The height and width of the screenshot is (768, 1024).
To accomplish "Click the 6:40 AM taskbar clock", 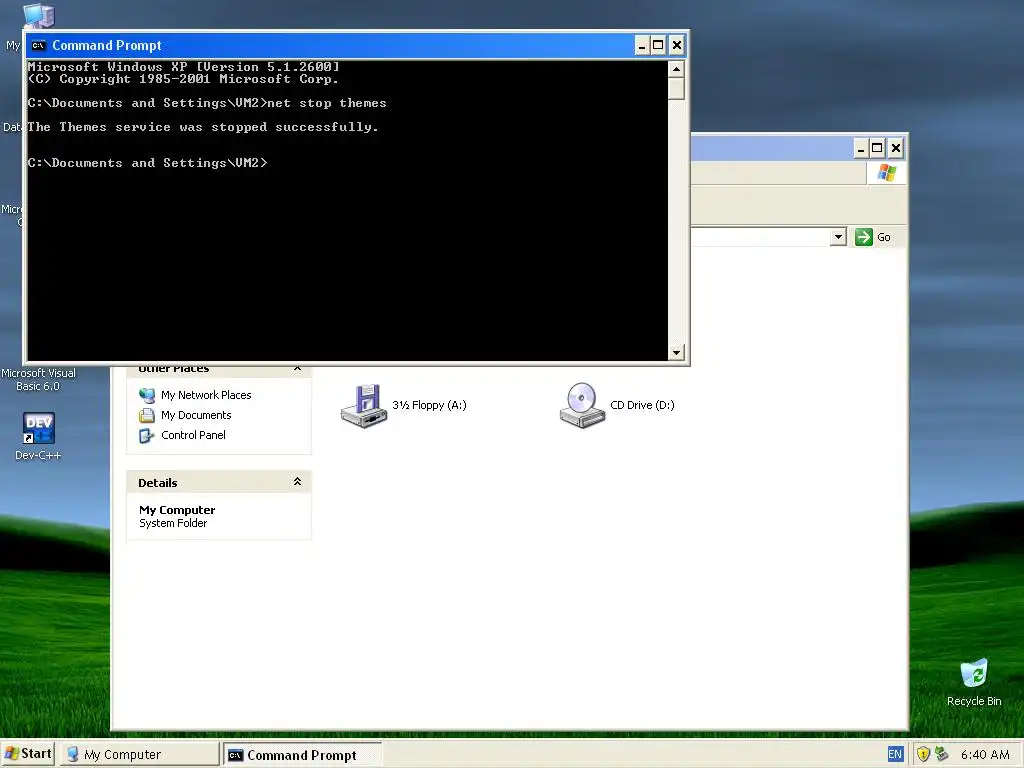I will [985, 754].
